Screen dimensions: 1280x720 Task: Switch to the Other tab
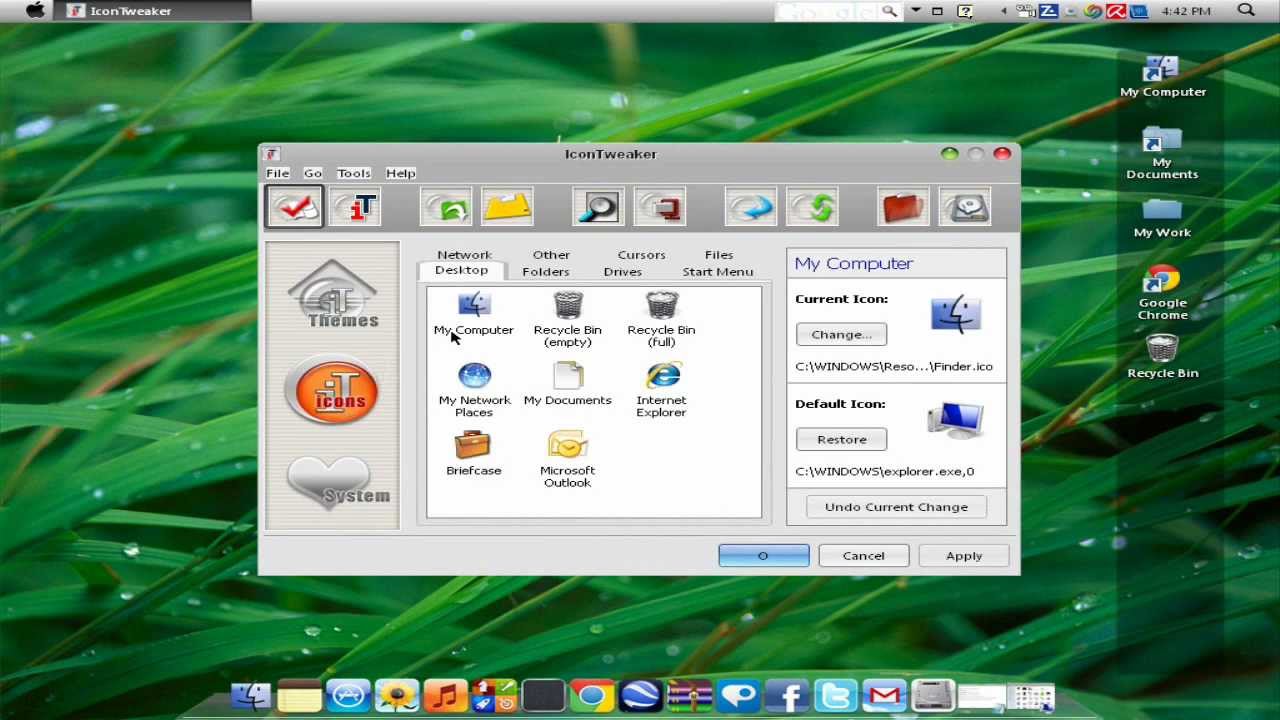click(x=551, y=255)
